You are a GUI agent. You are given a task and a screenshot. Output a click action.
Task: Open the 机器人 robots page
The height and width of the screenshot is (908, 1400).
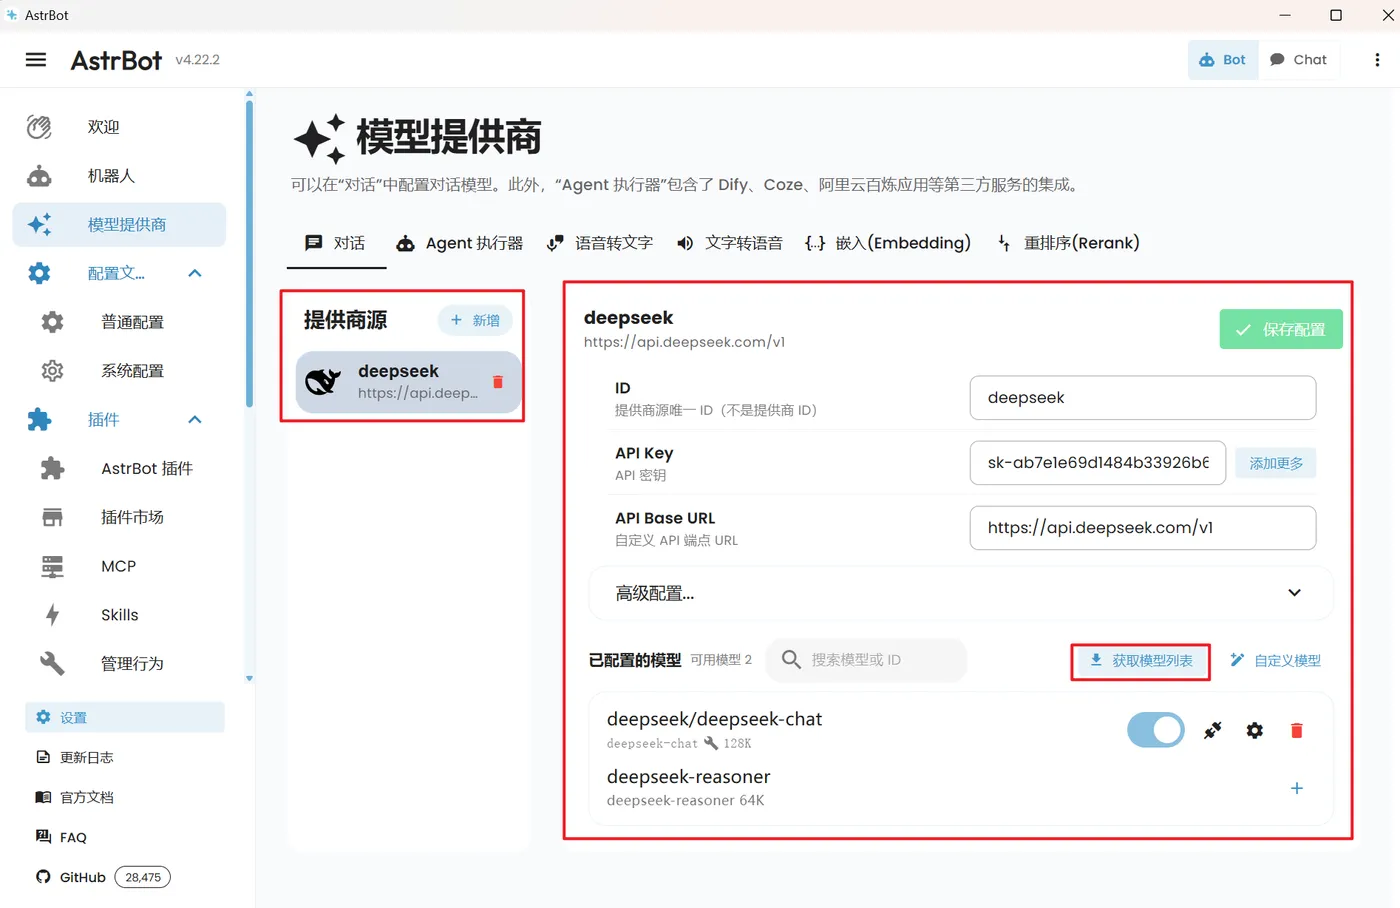point(119,176)
